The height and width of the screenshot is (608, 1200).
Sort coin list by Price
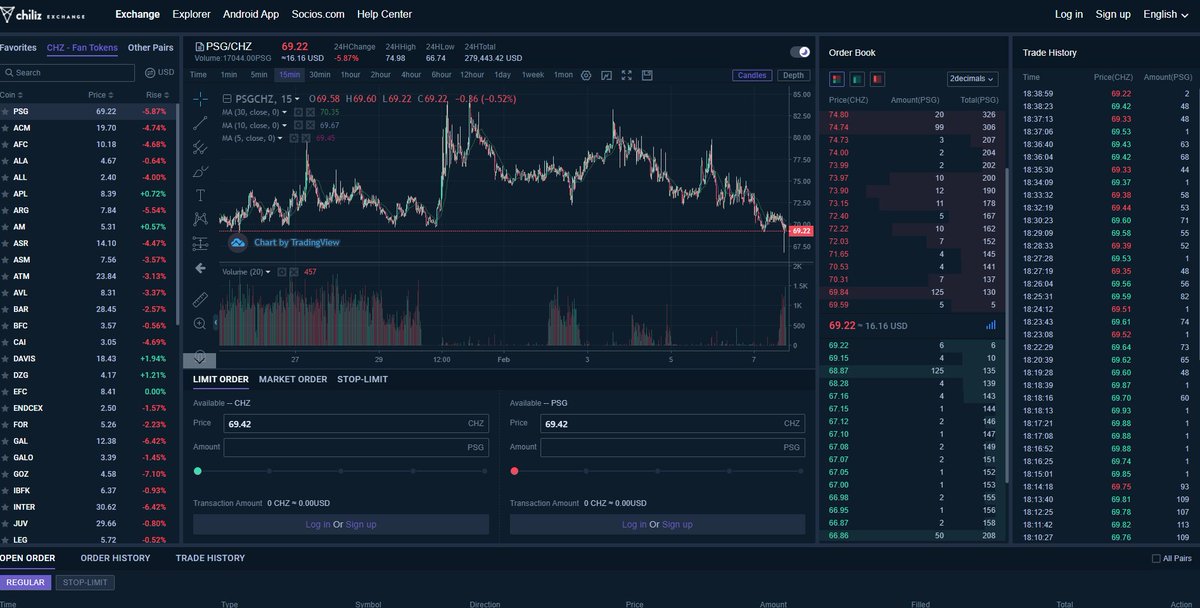(99, 94)
